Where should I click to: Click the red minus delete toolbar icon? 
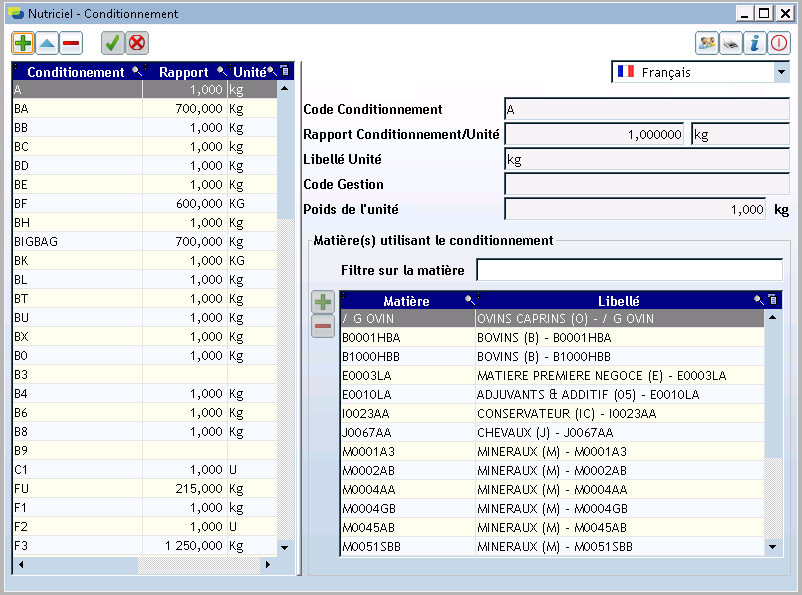[x=71, y=43]
